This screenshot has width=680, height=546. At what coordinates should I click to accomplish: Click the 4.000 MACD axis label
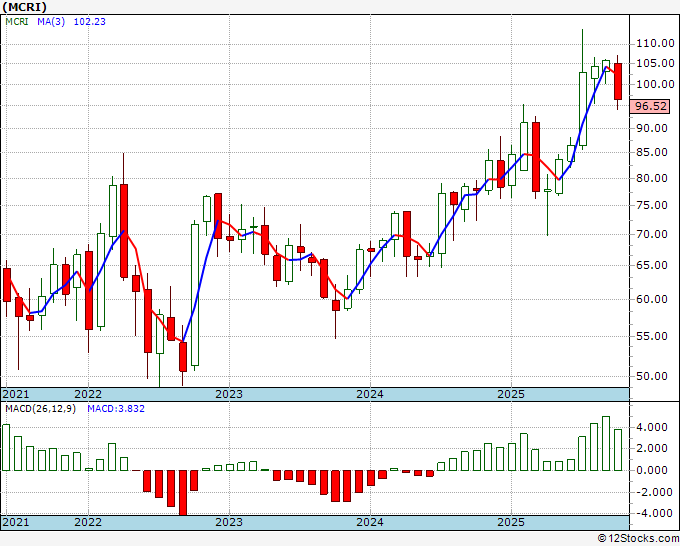pos(651,427)
